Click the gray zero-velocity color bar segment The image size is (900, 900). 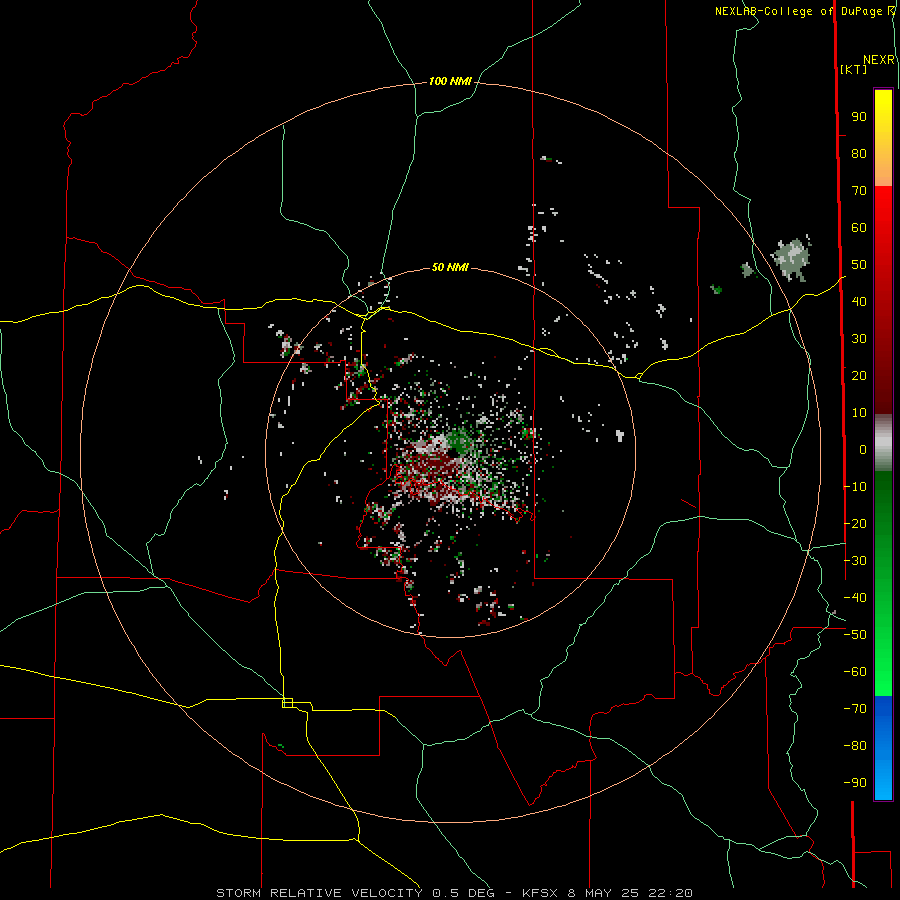point(883,443)
